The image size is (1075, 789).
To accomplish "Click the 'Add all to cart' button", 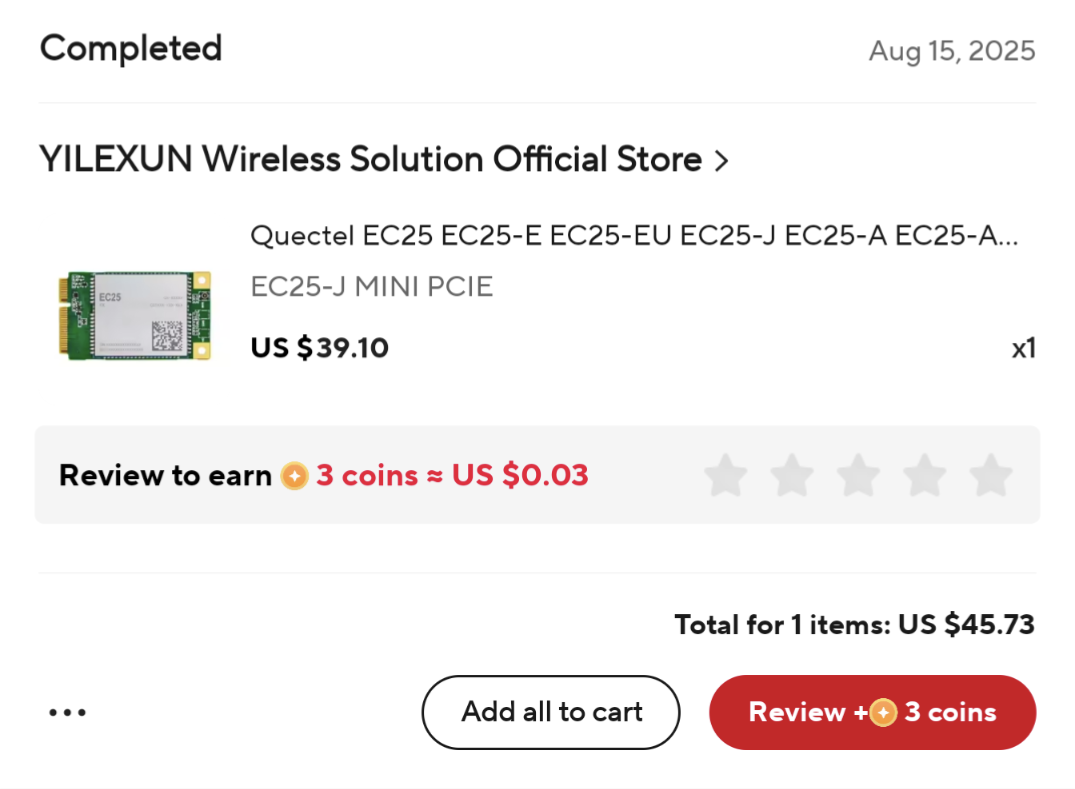I will pyautogui.click(x=551, y=712).
